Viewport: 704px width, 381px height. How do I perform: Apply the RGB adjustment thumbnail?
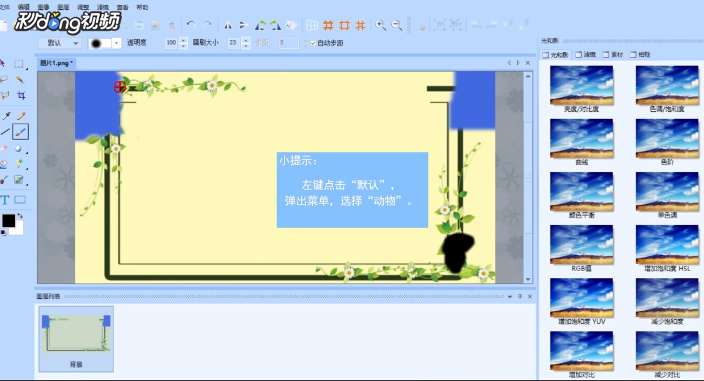point(581,245)
